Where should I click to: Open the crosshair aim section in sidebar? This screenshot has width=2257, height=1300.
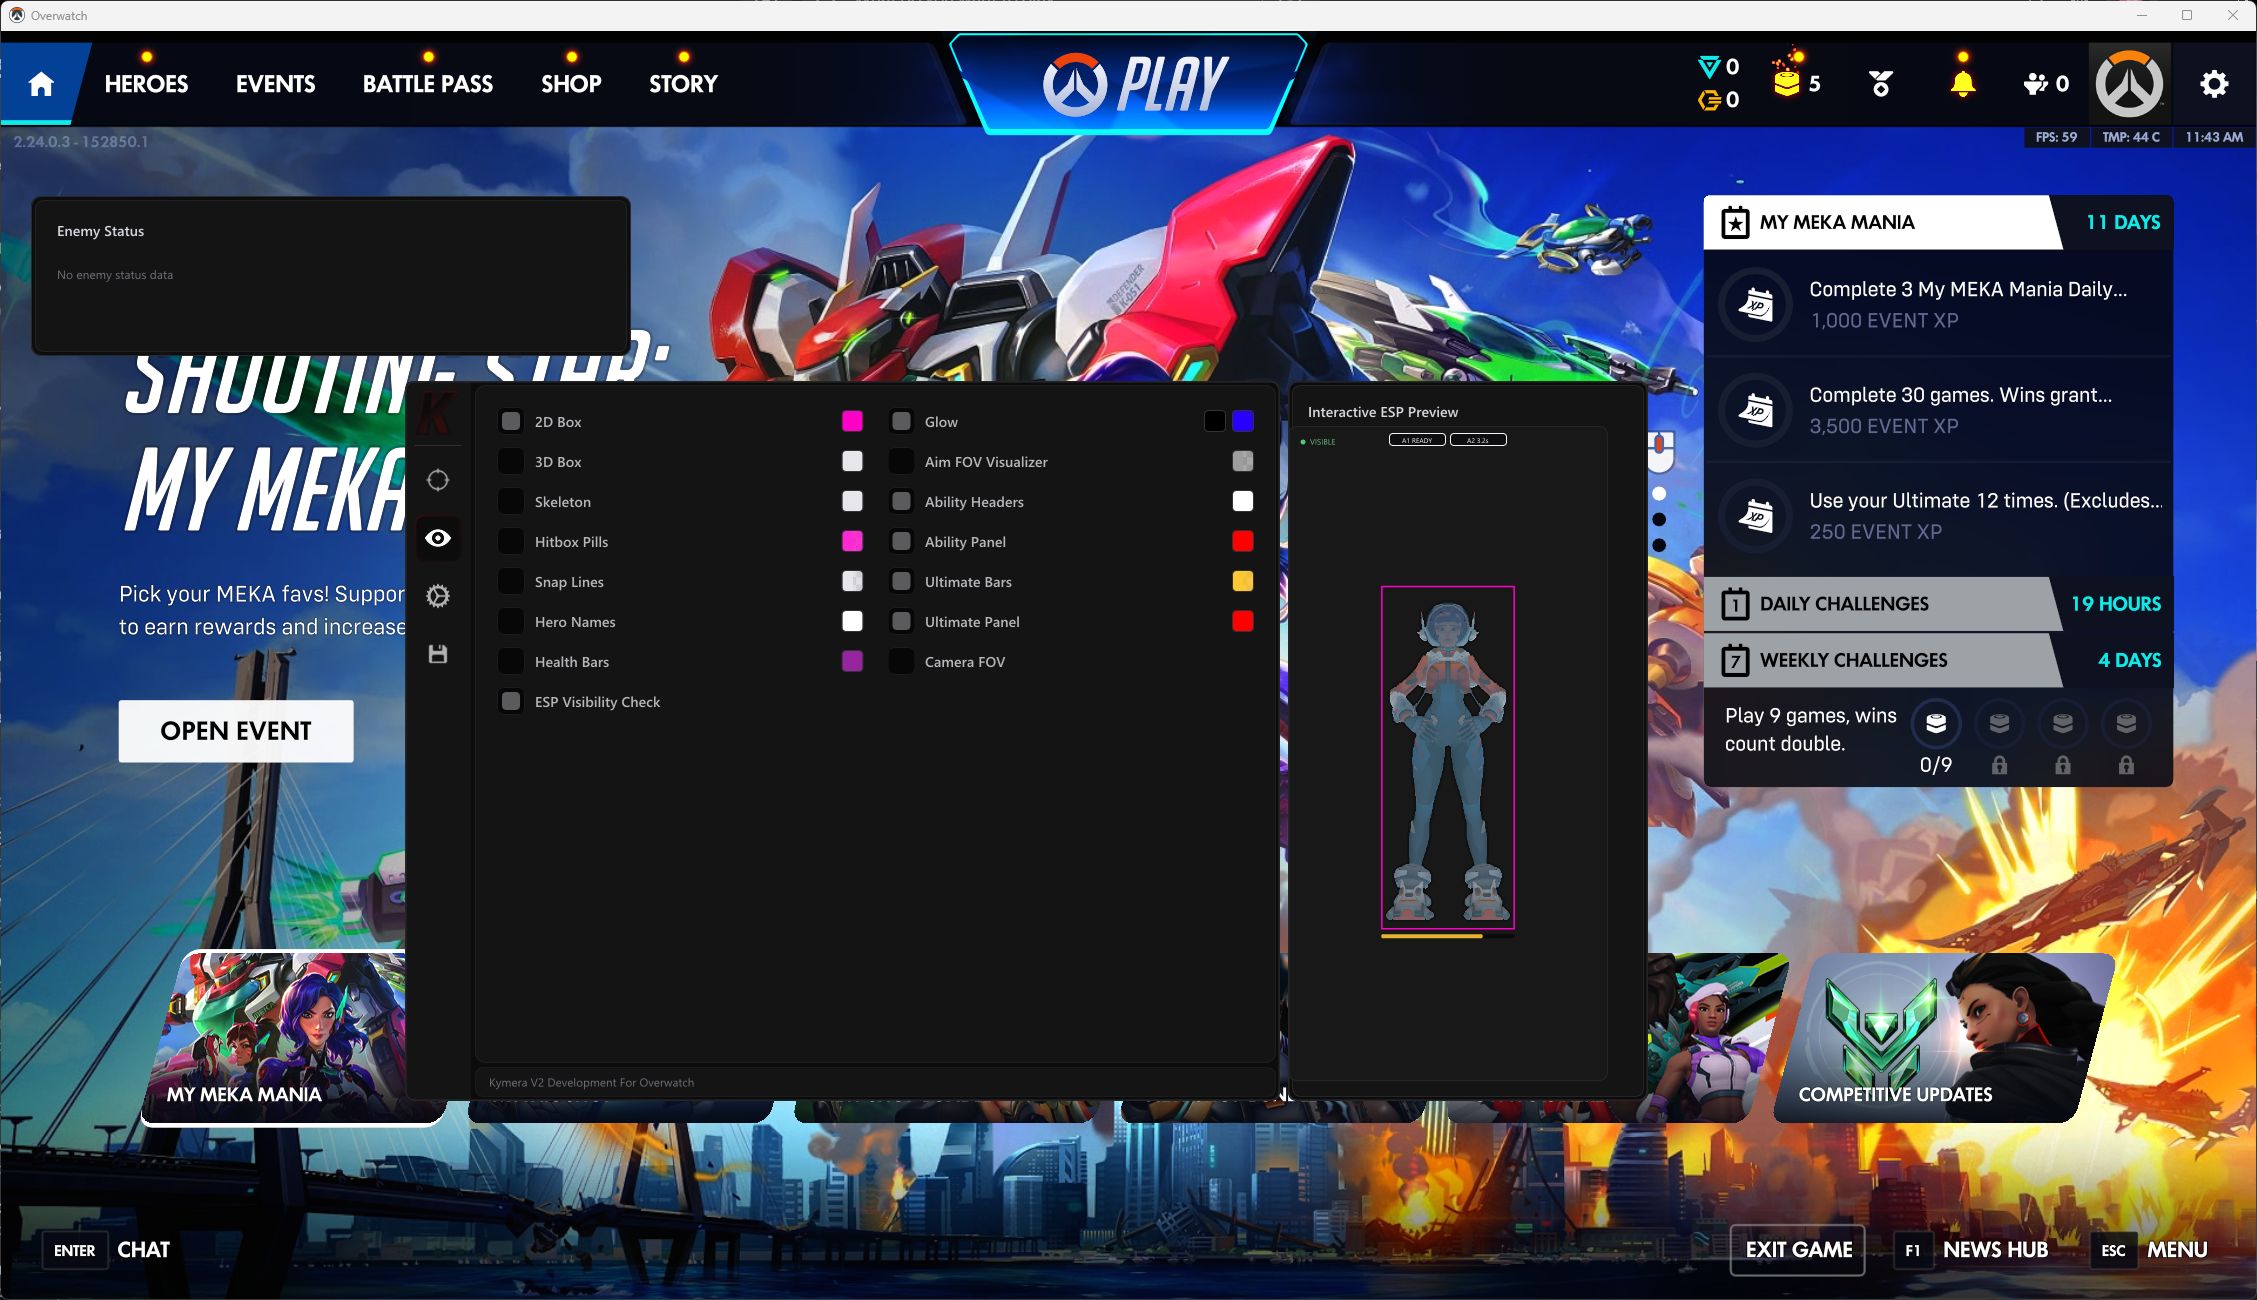(x=438, y=480)
